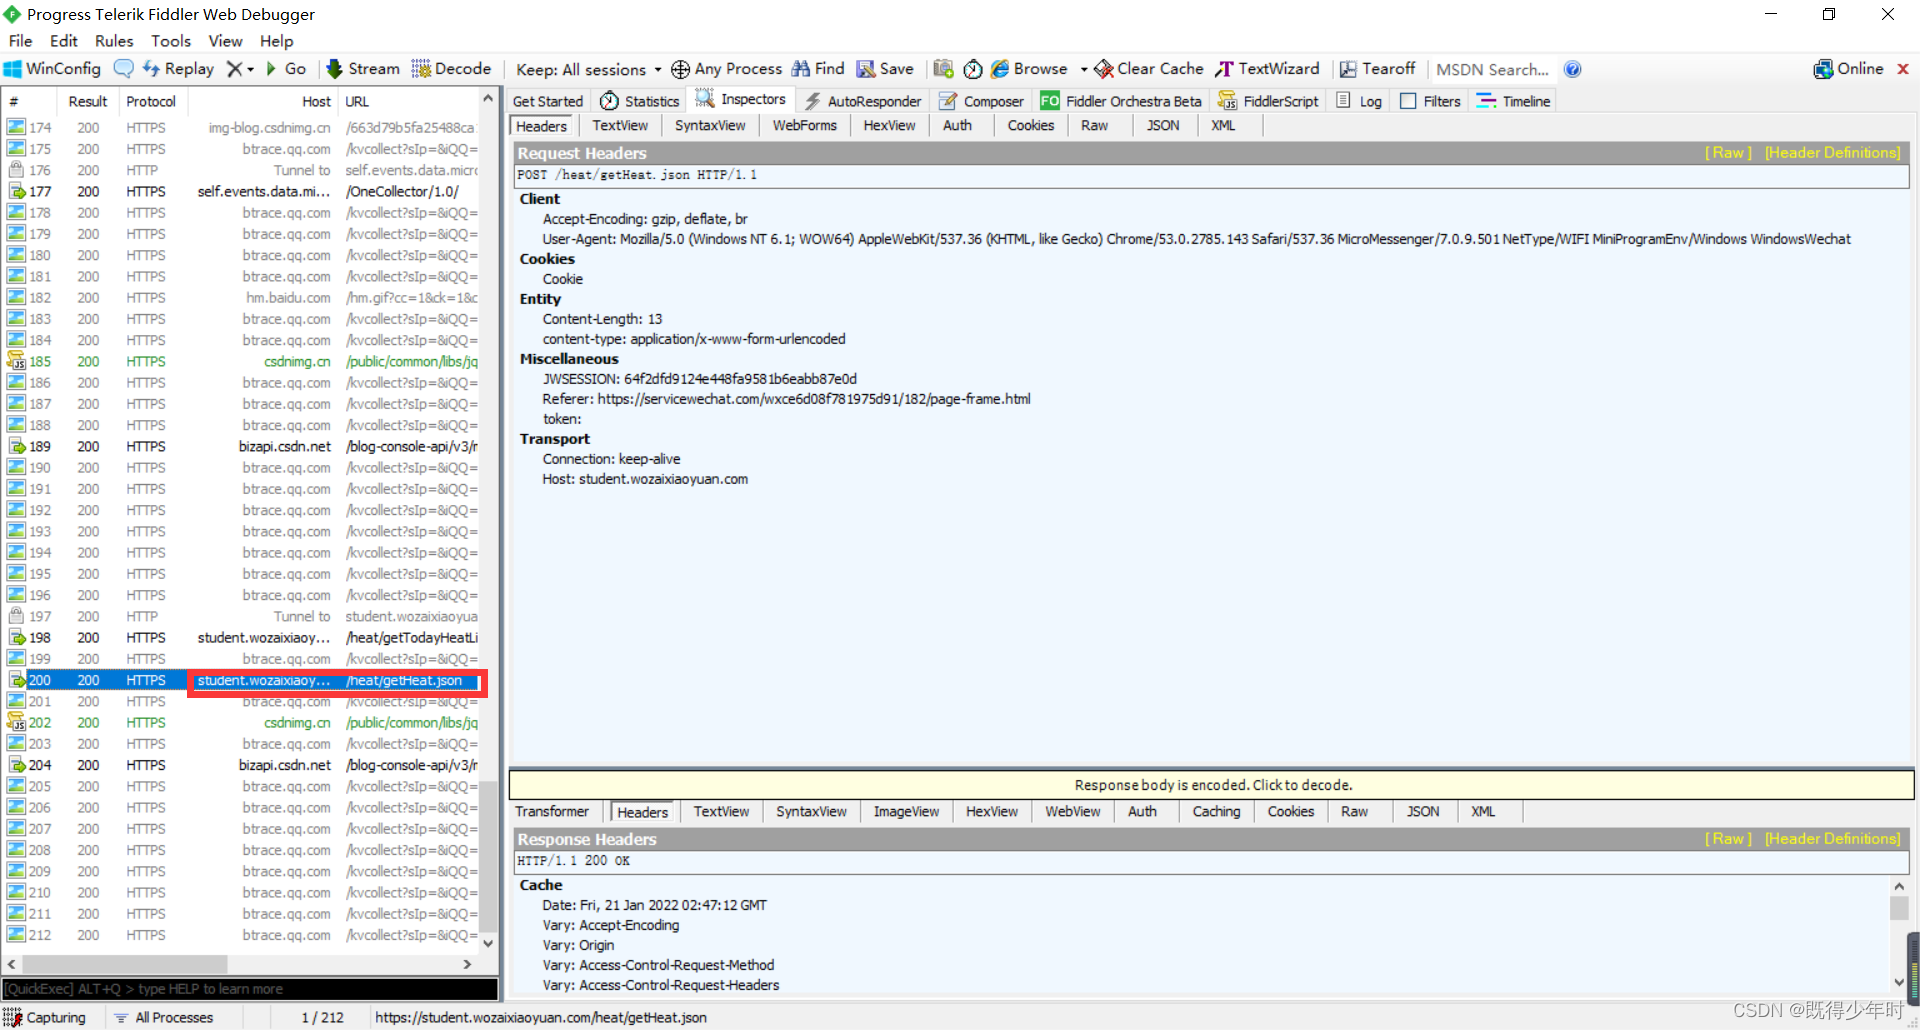Click the timer stopwatch icon
Screen dimensions: 1920x1030
pyautogui.click(x=973, y=69)
